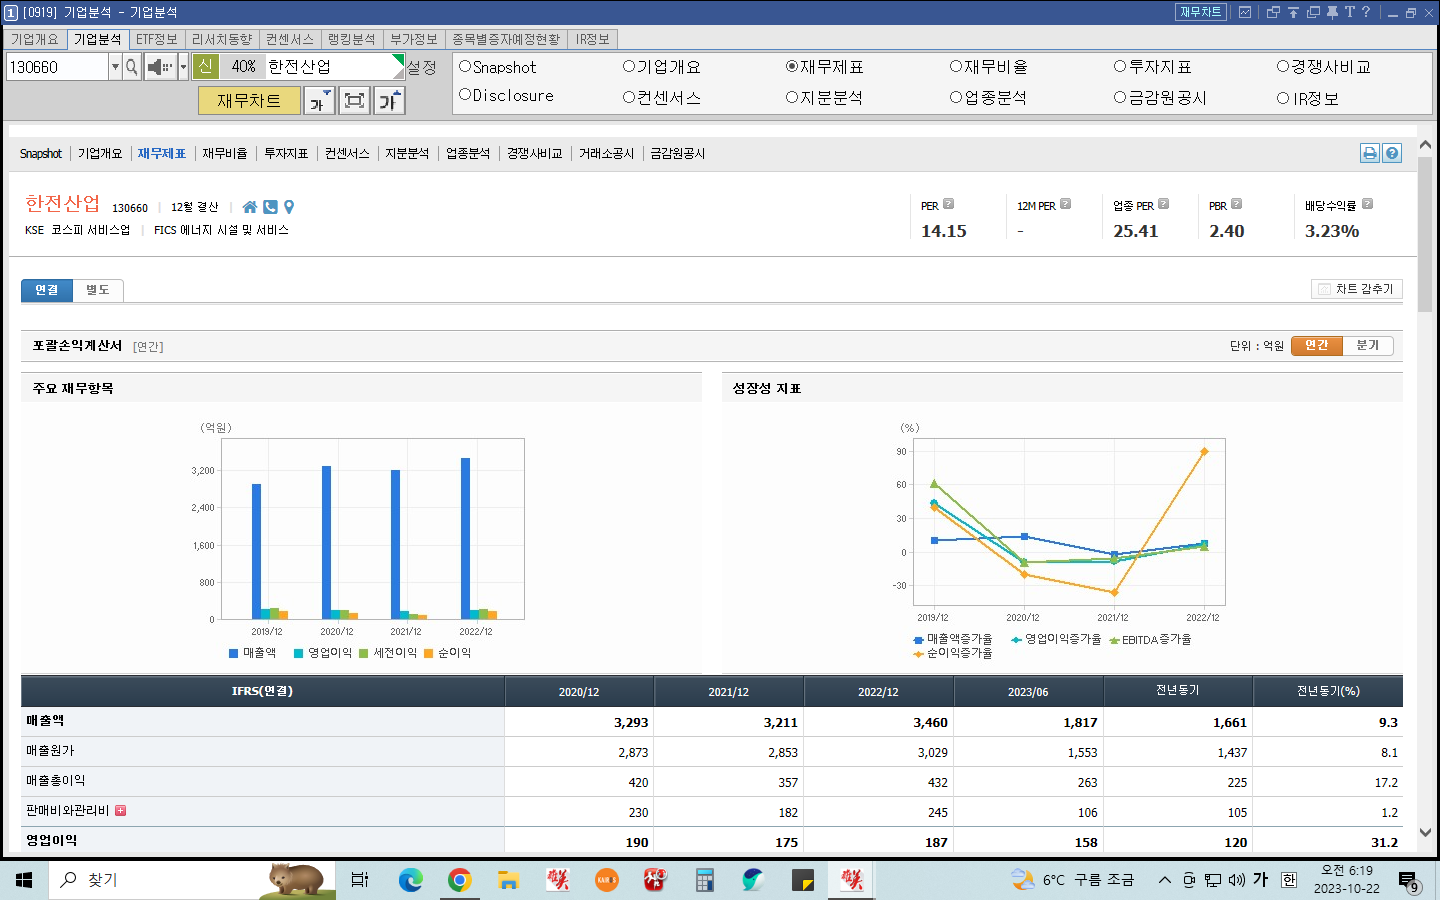
Task: Open File Explorer from the taskbar
Action: point(508,880)
